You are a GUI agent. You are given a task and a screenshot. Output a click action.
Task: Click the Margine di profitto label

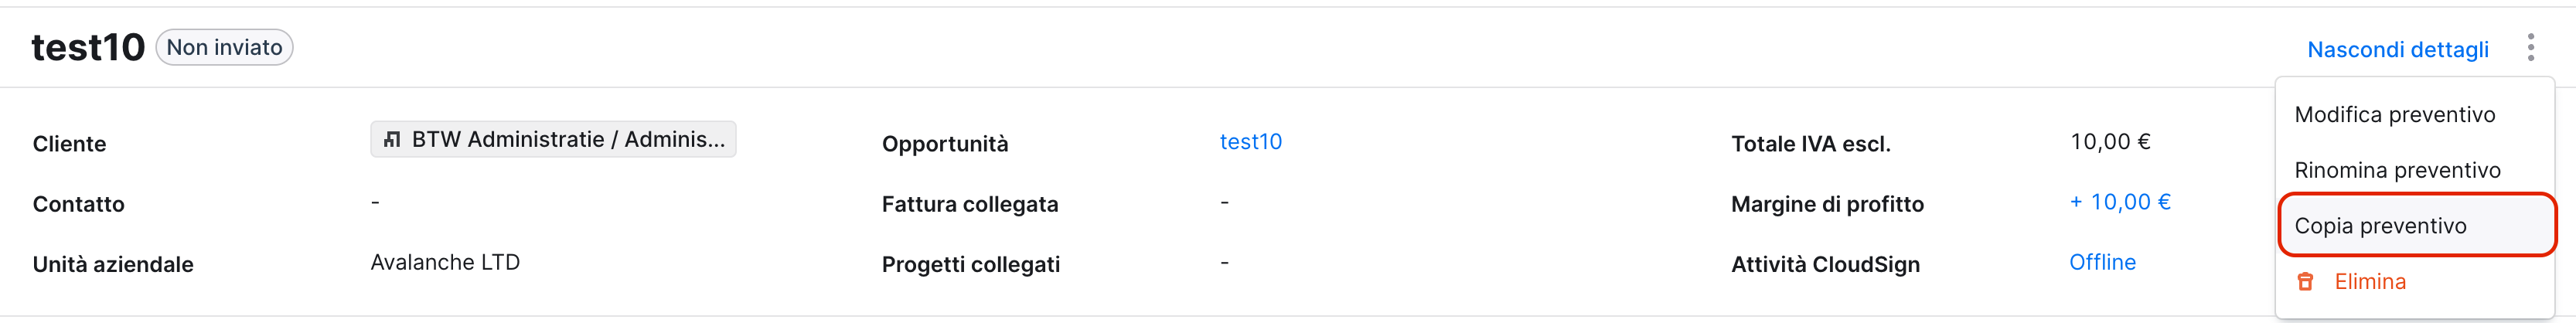coord(1827,204)
